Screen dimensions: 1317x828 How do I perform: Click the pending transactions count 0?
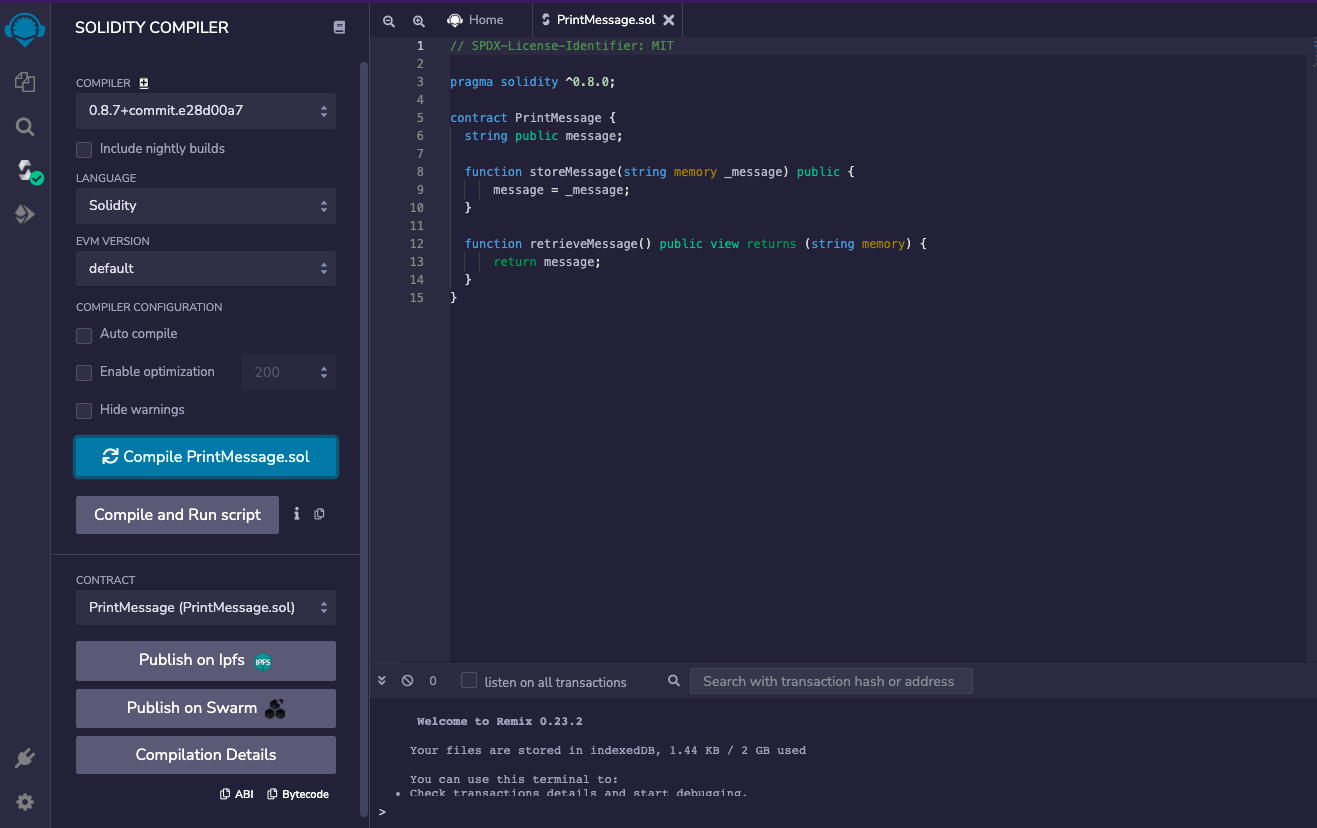tap(433, 681)
